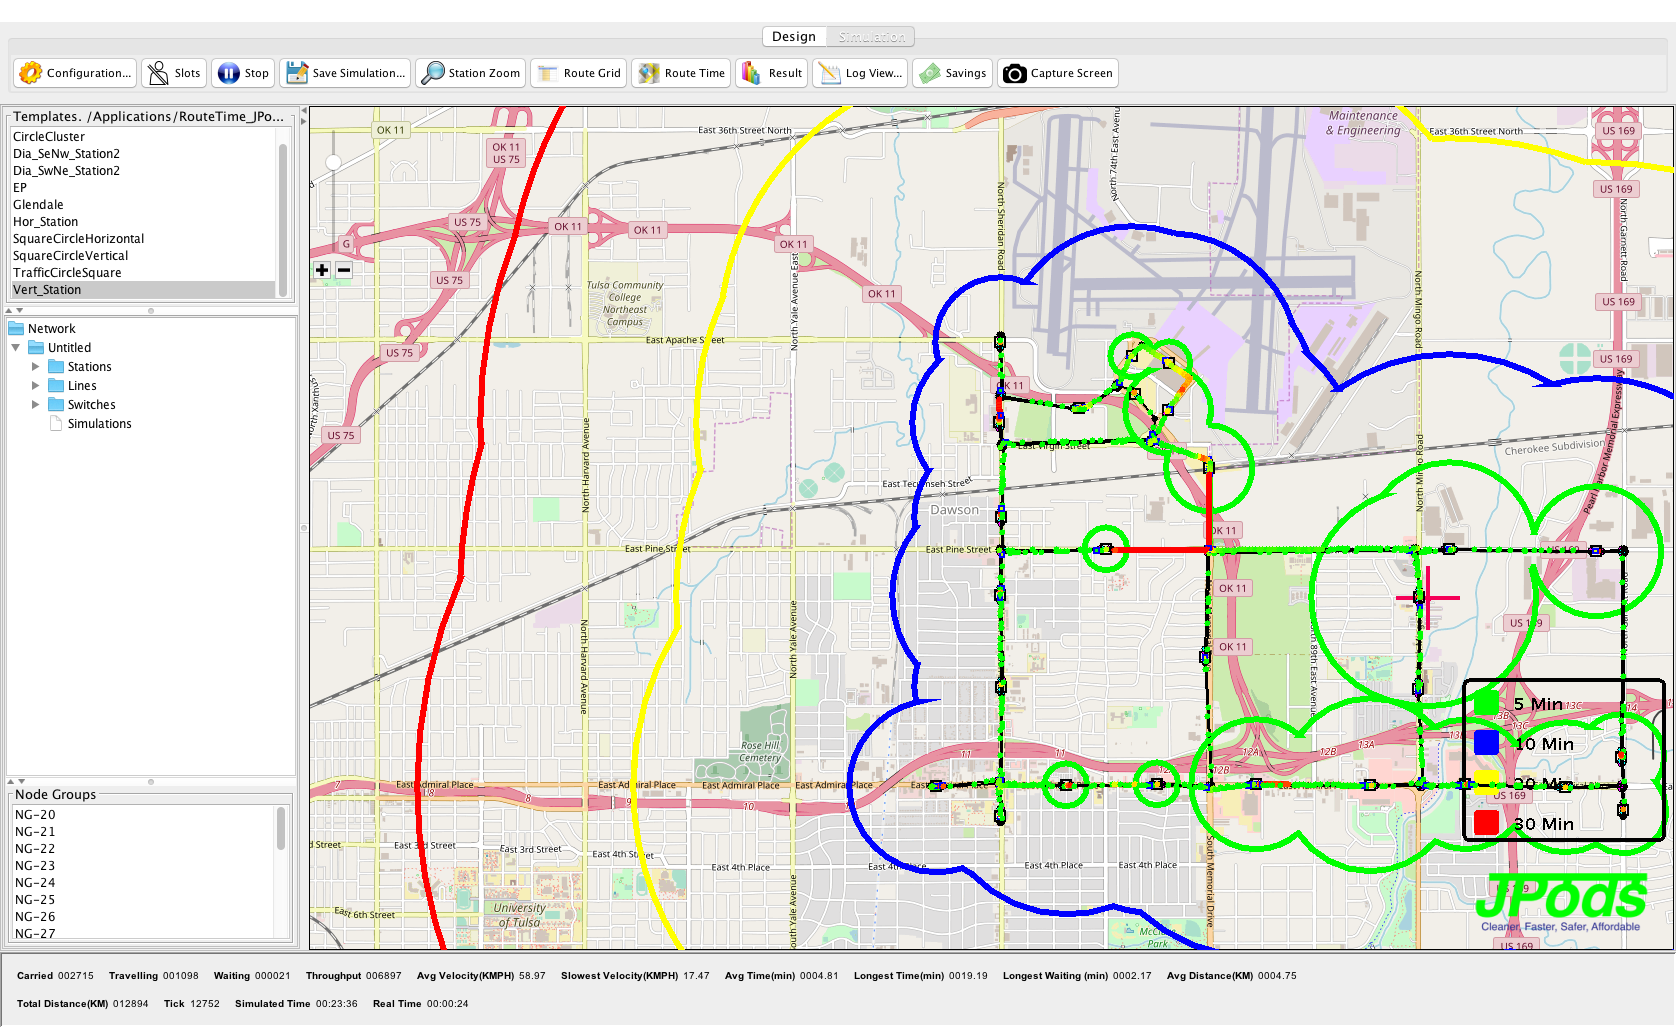Open the Result chart icon
The width and height of the screenshot is (1676, 1027).
click(752, 73)
